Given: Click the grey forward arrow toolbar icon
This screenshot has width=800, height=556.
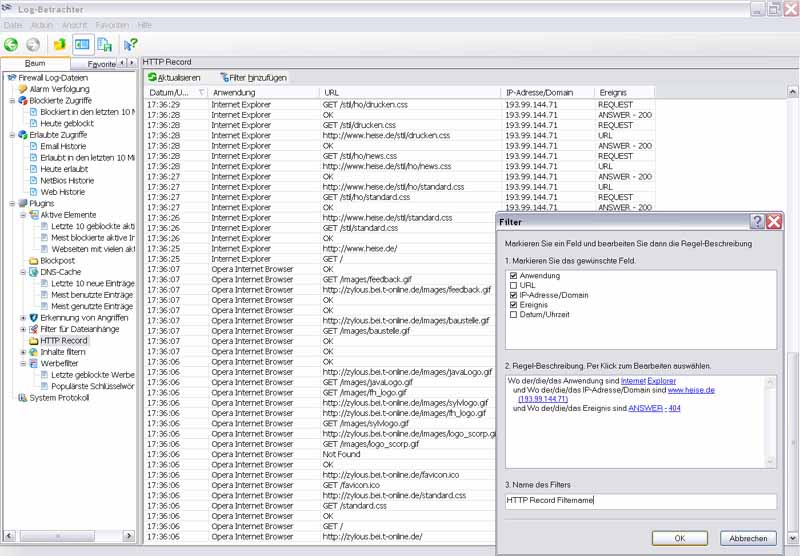Looking at the screenshot, I should pos(33,44).
